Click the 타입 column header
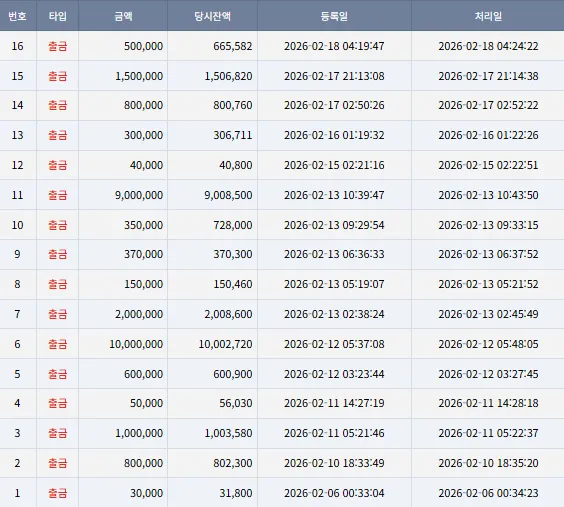 coord(58,16)
